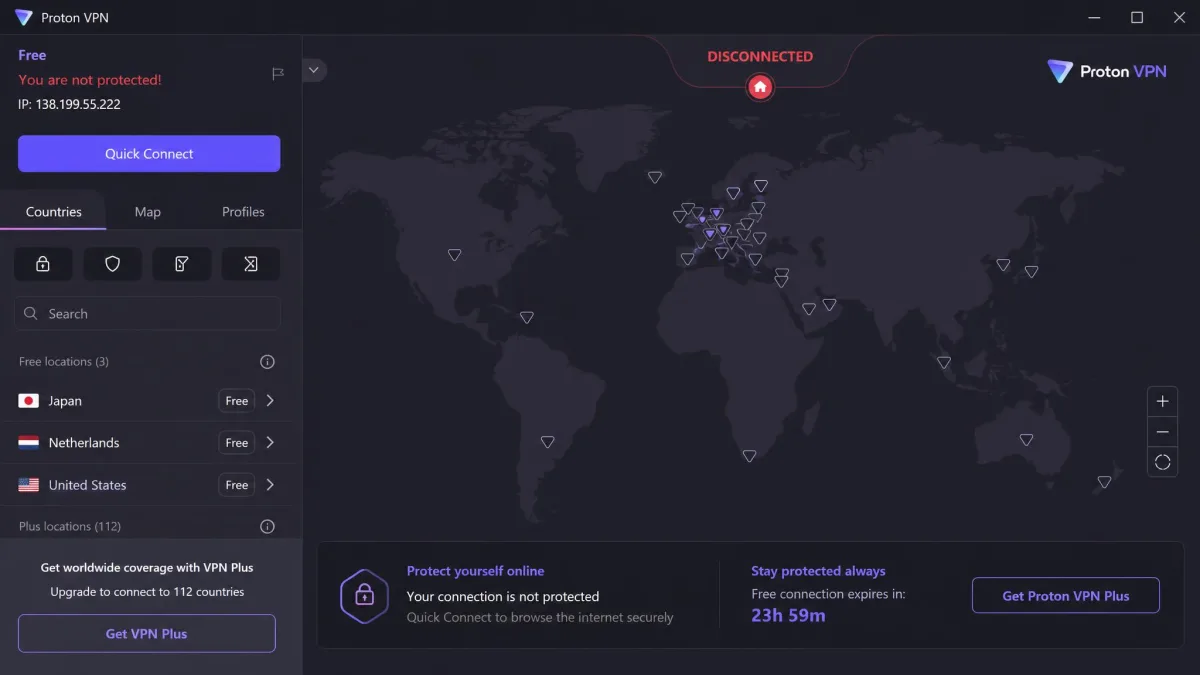
Task: Click the United States flag icon
Action: [29, 485]
